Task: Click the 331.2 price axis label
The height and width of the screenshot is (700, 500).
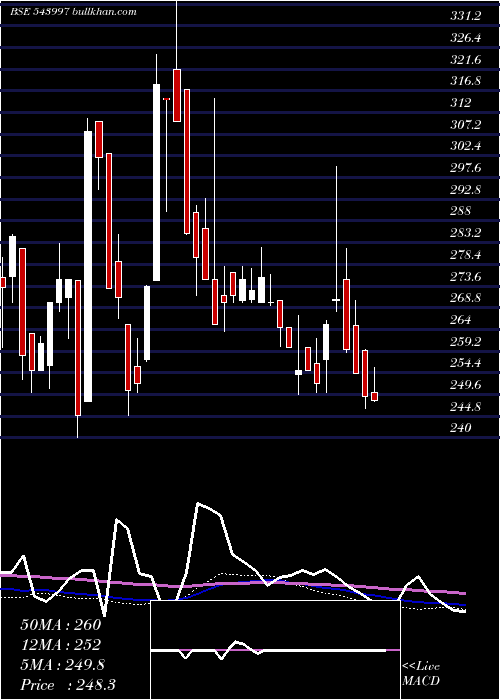Action: click(466, 16)
